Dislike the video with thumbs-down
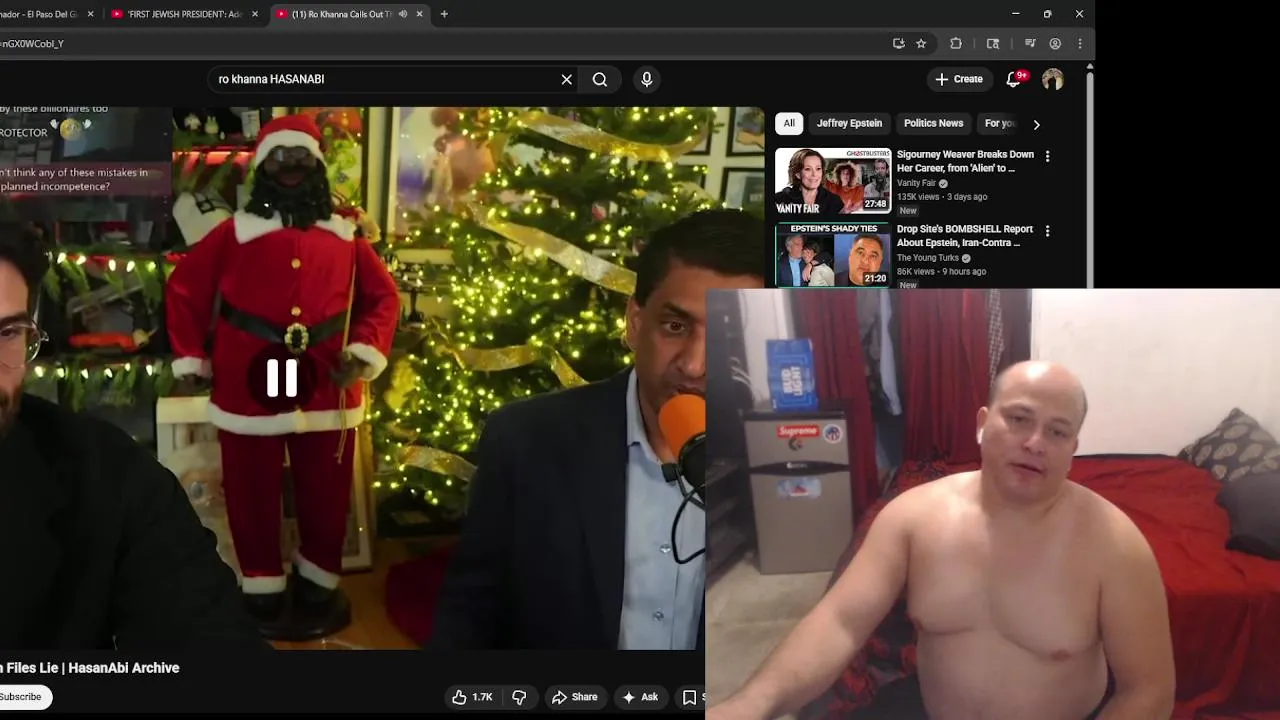Image resolution: width=1280 pixels, height=720 pixels. (519, 697)
